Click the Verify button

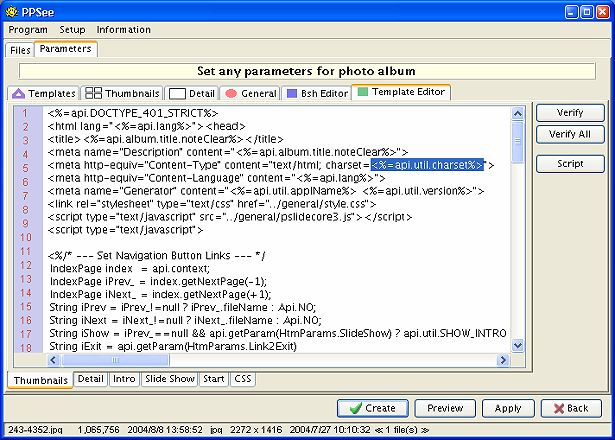click(x=570, y=113)
